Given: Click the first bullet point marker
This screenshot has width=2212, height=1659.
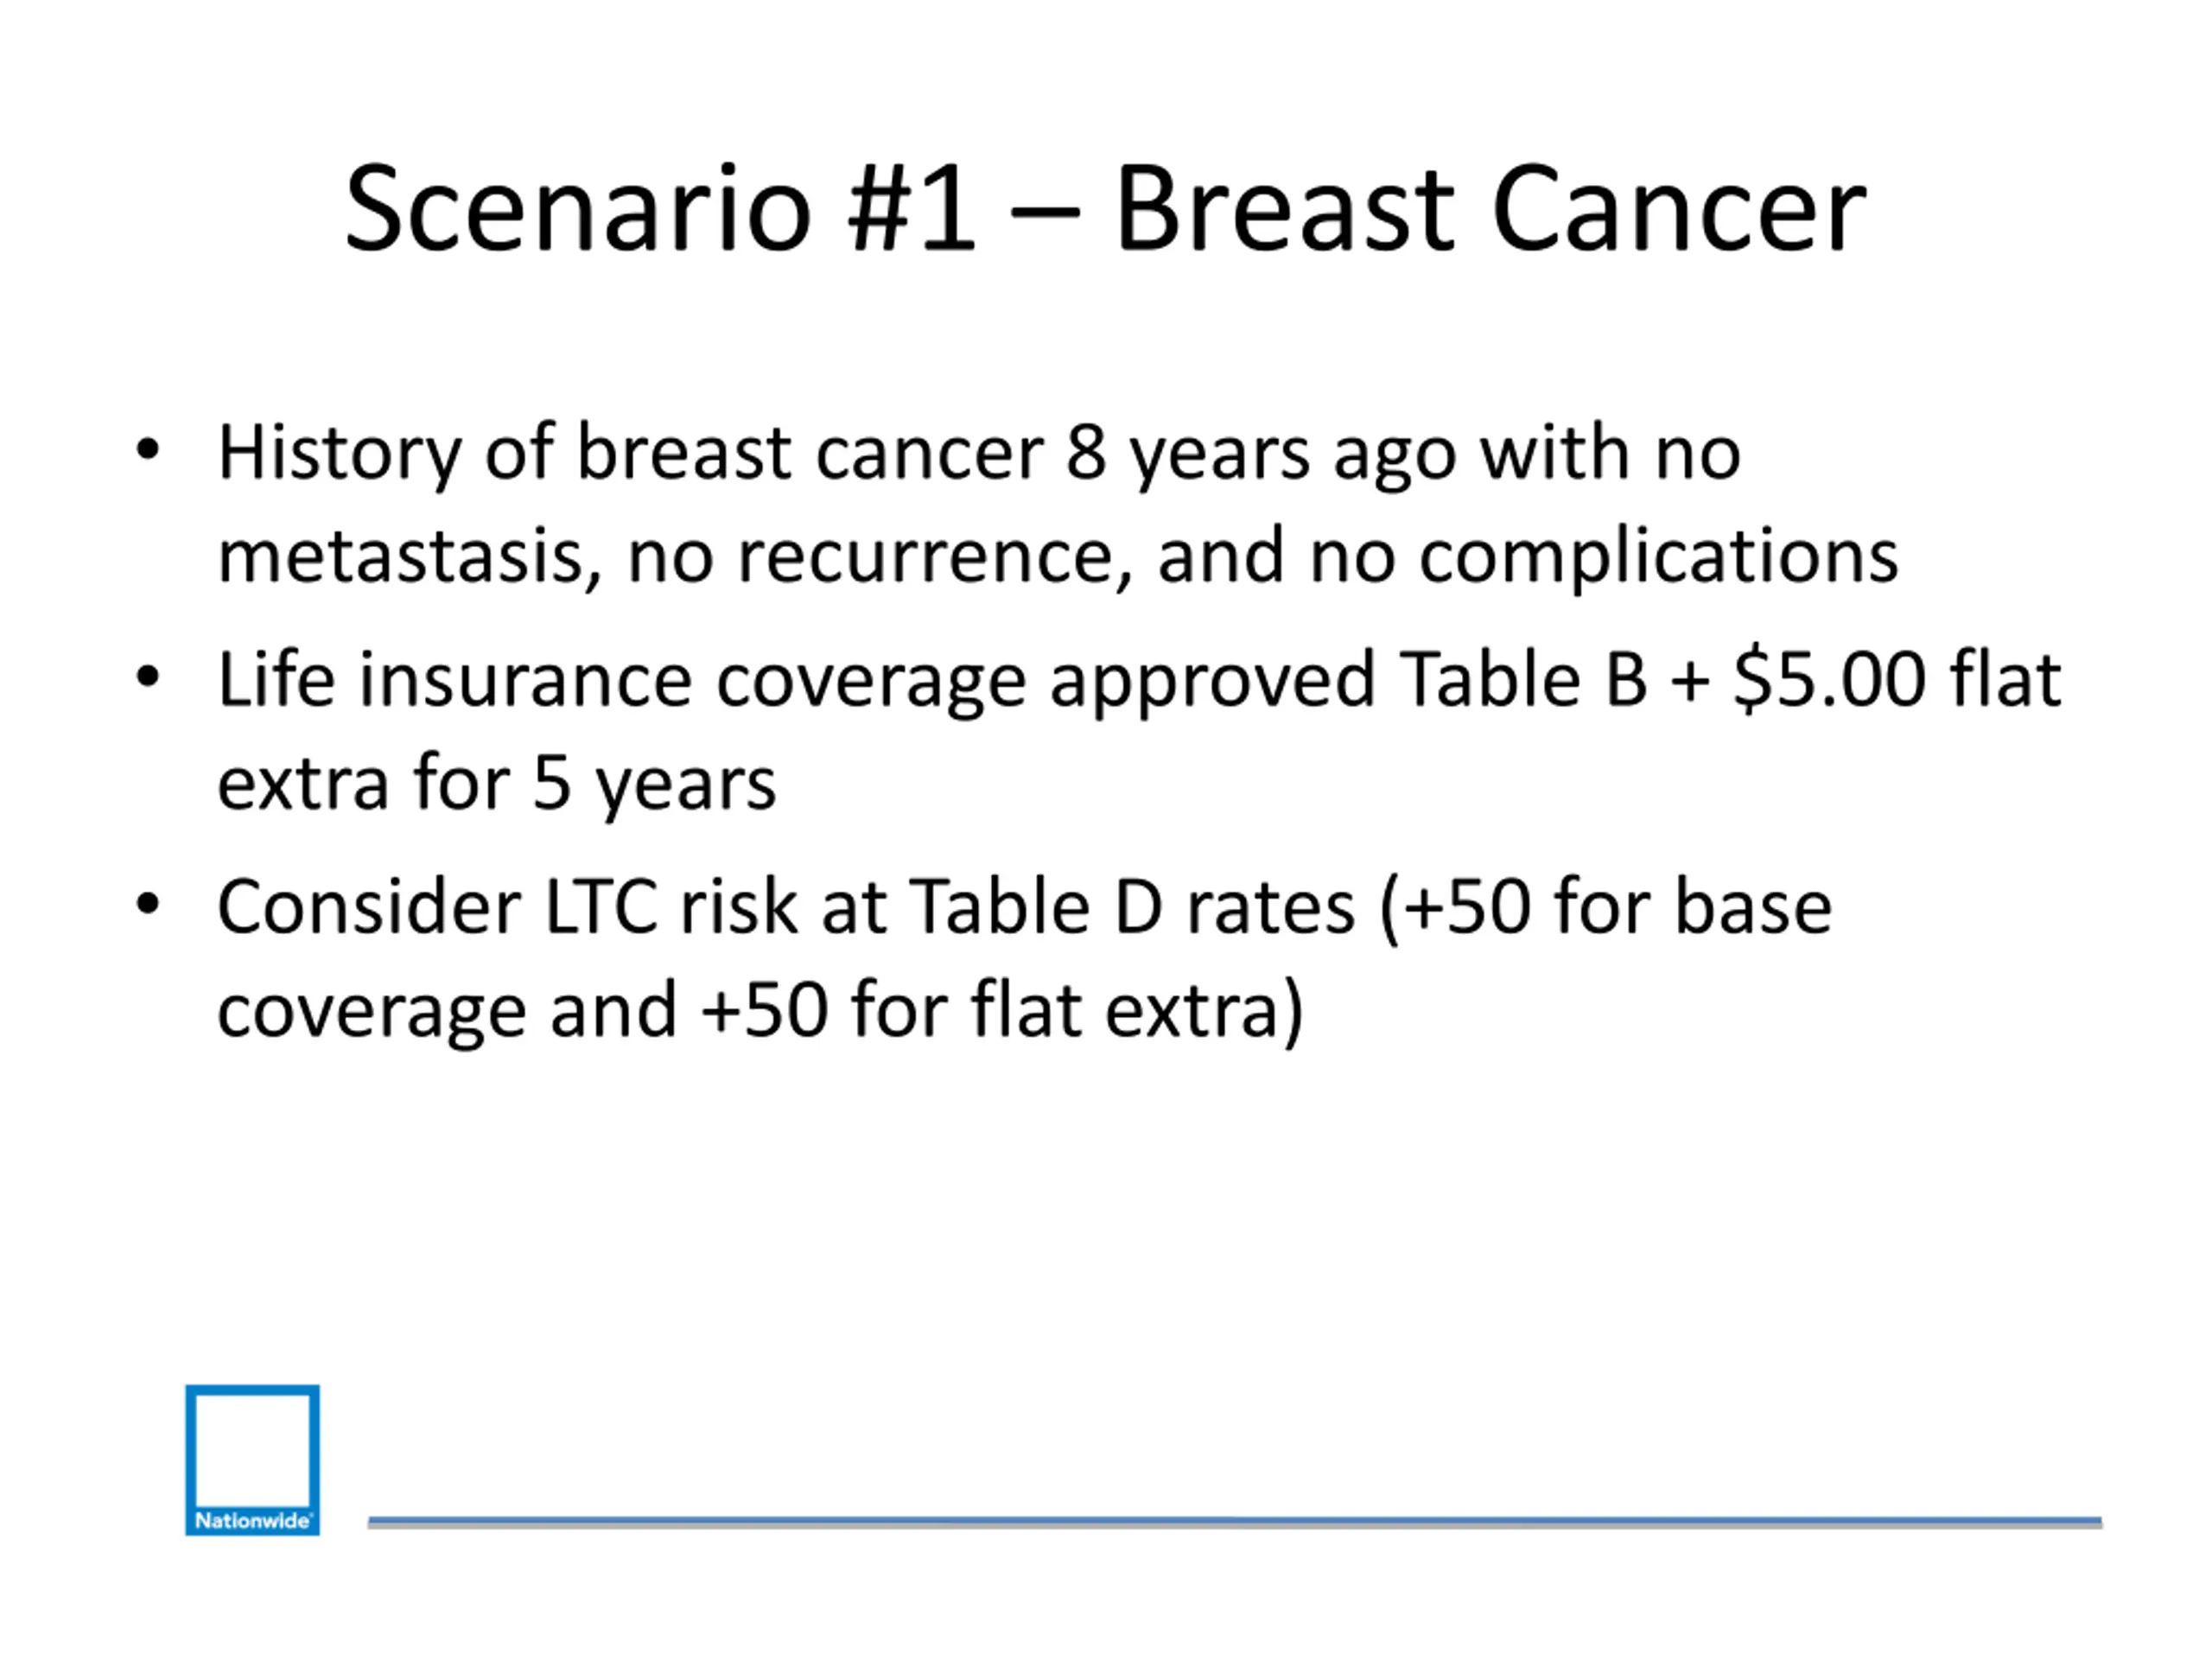Looking at the screenshot, I should (148, 449).
